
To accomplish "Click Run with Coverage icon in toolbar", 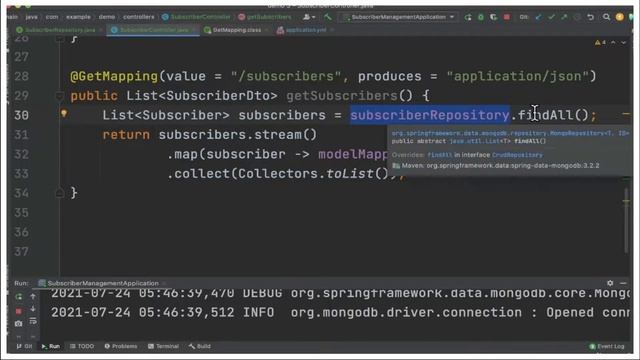I will (493, 17).
